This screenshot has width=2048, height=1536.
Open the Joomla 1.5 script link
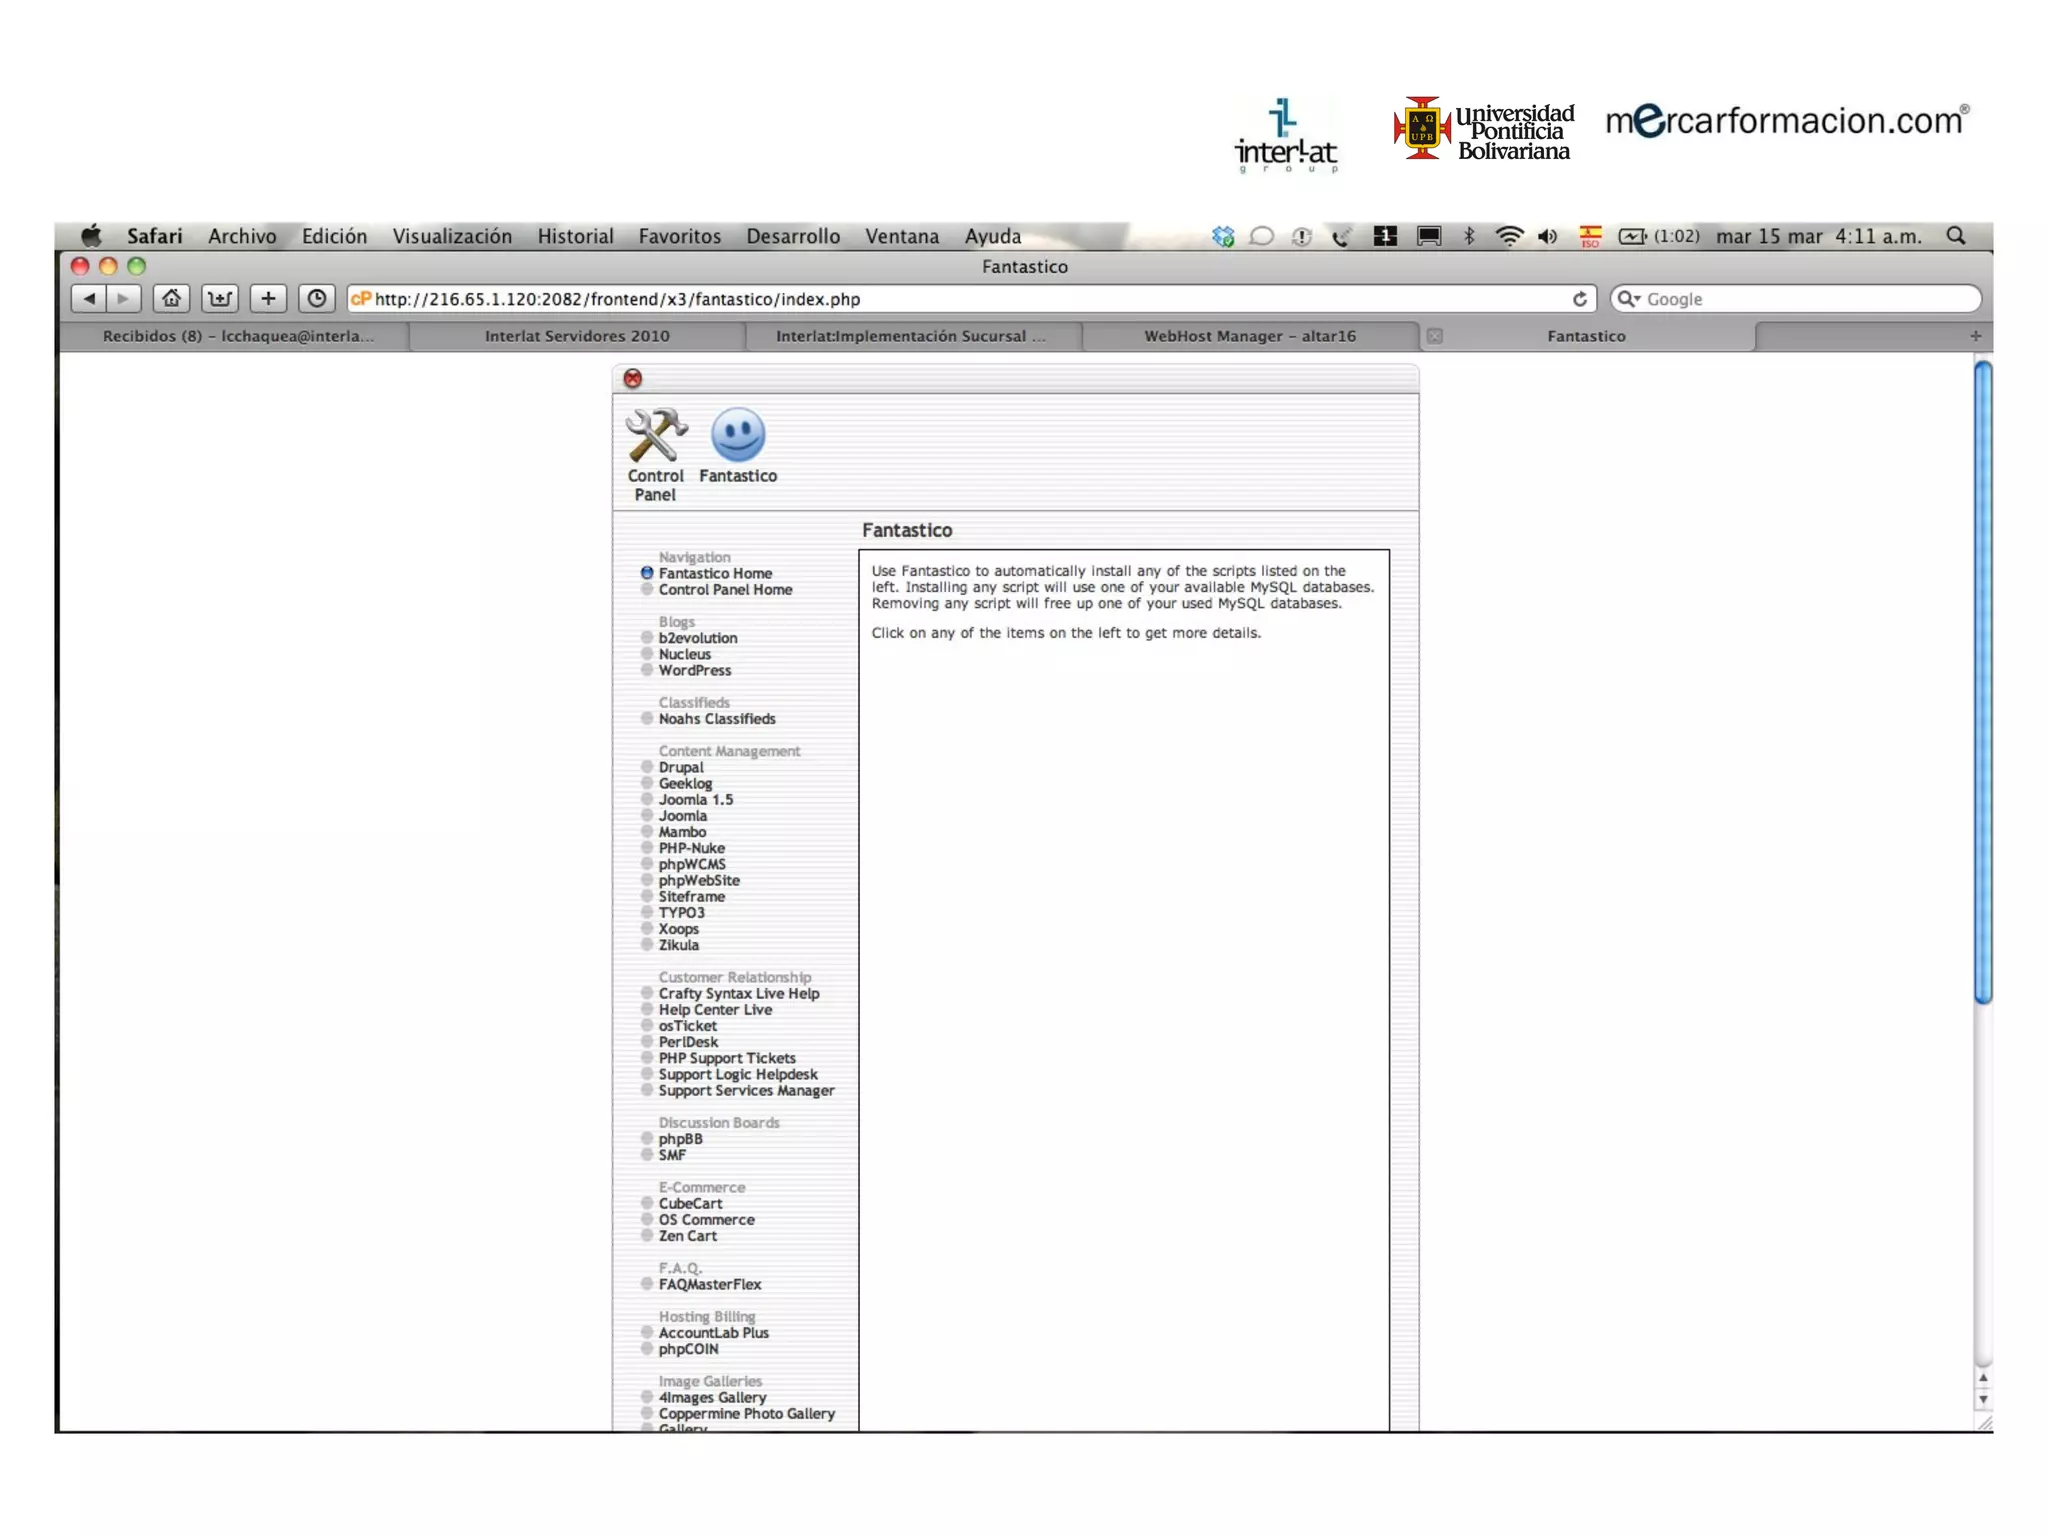pos(695,799)
